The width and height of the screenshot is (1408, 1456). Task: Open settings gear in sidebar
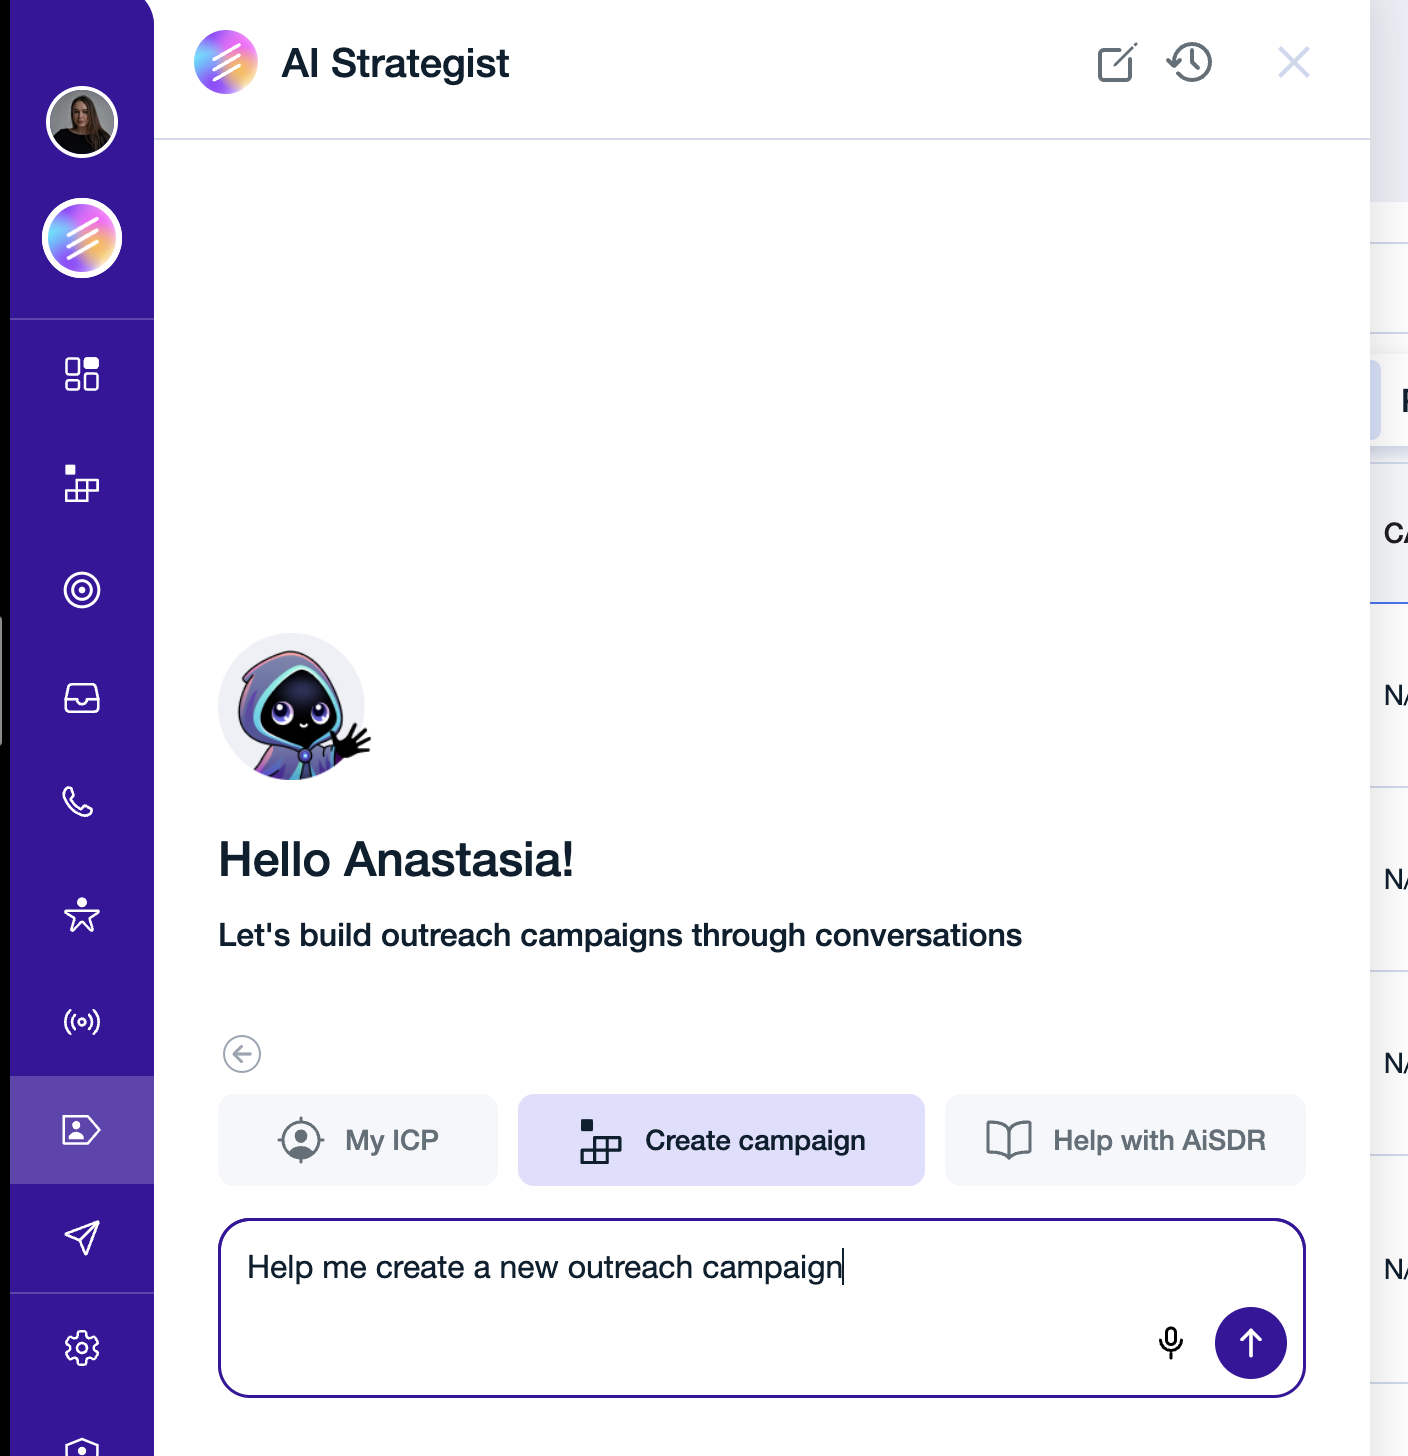[x=82, y=1348]
